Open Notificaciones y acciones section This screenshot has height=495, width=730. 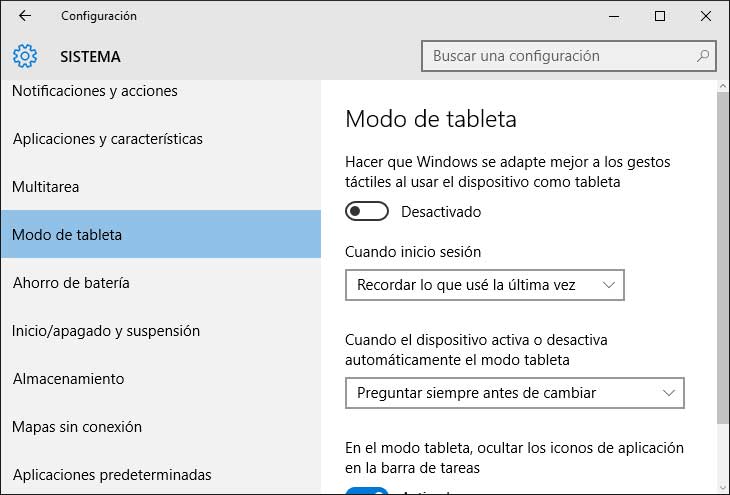(95, 91)
